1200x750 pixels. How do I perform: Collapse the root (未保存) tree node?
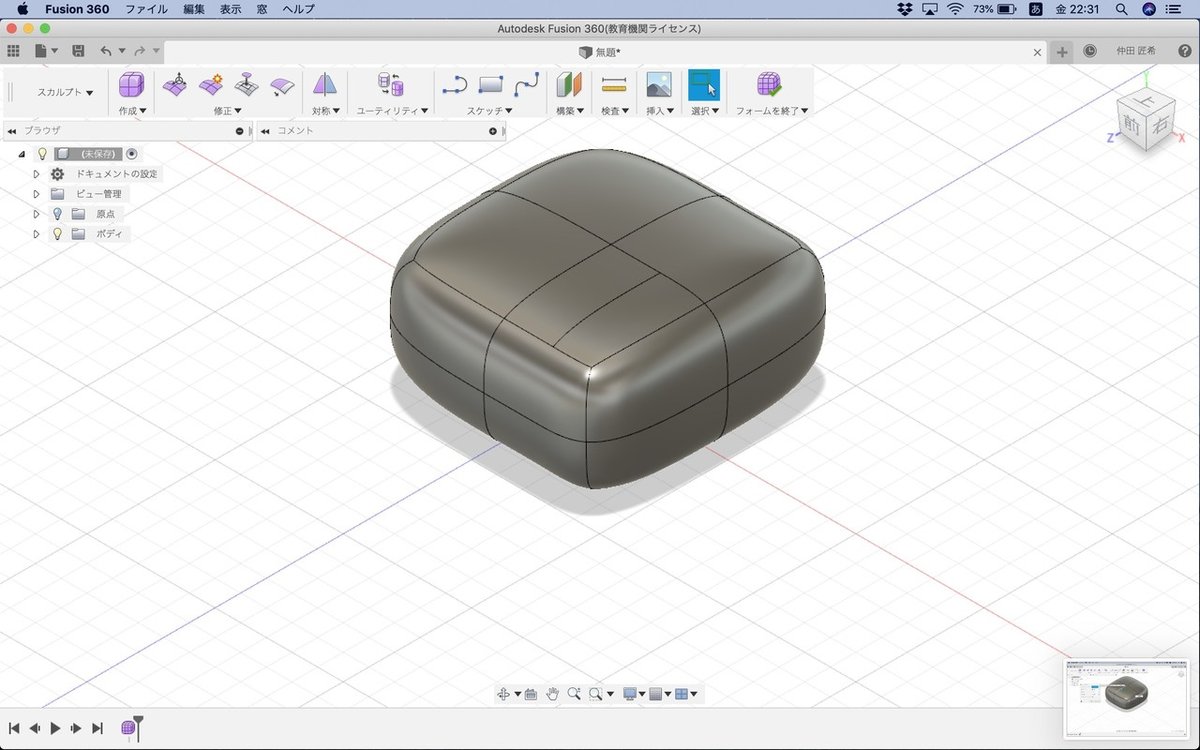point(22,154)
